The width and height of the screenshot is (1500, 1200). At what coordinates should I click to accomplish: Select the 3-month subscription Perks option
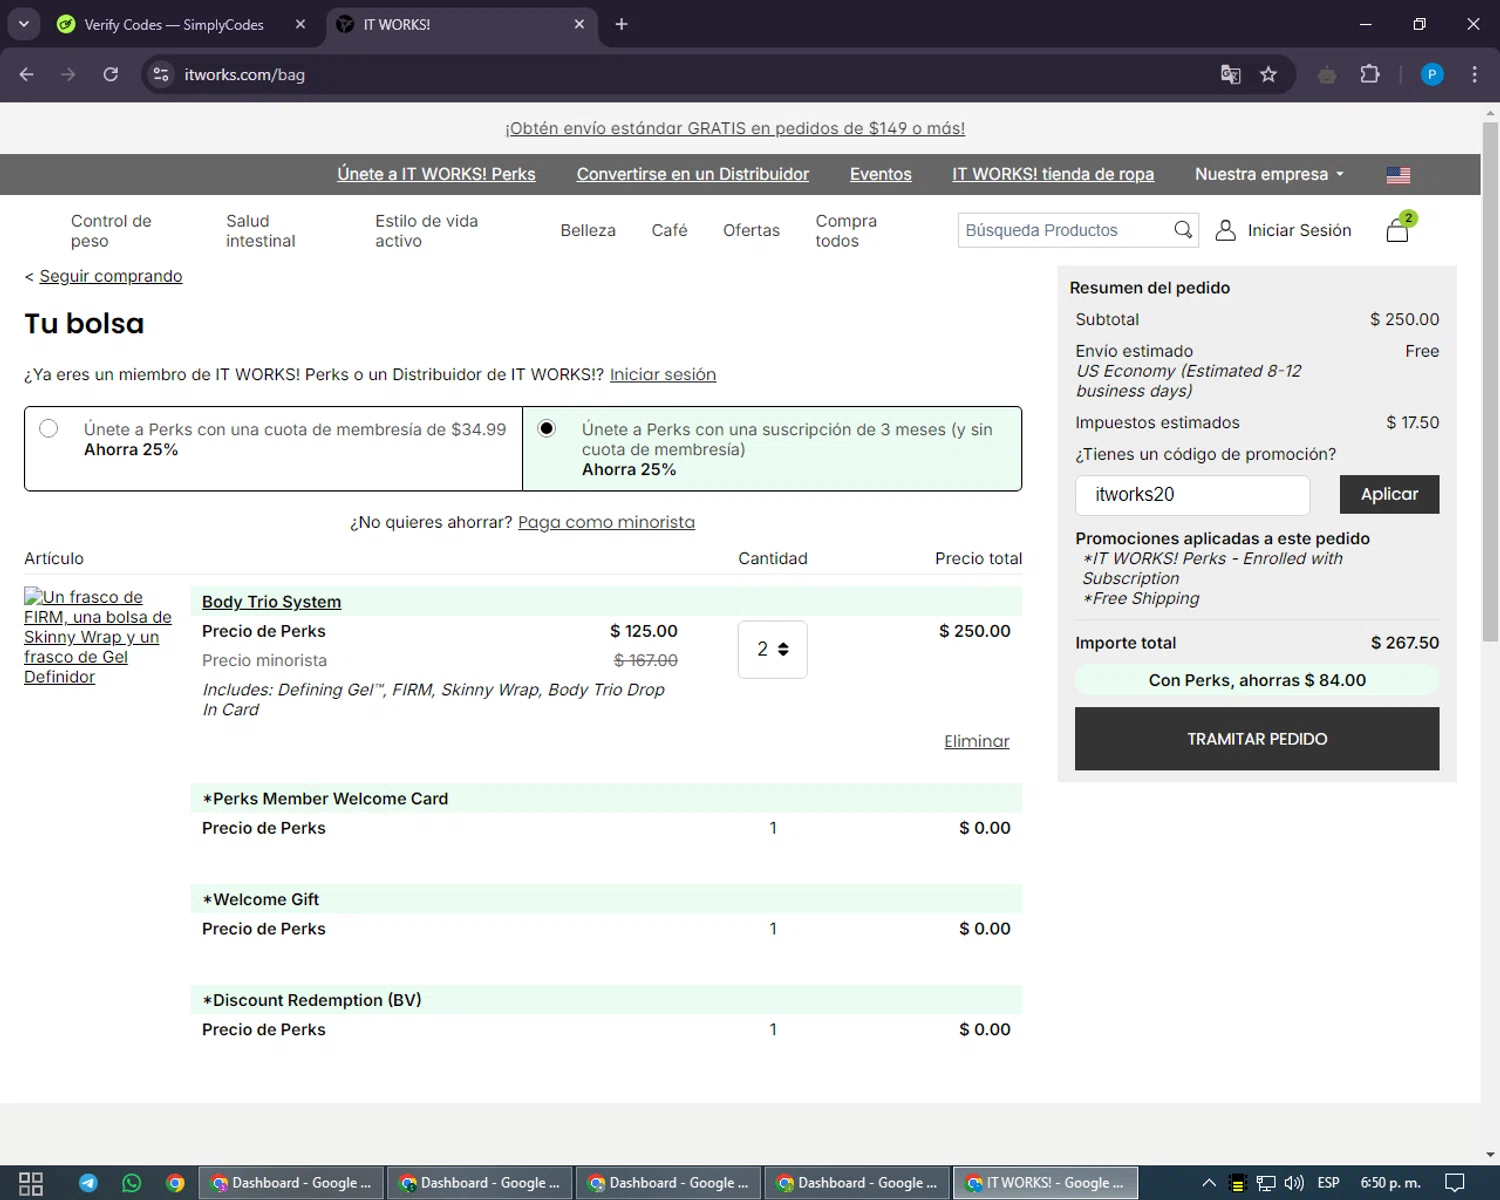click(547, 429)
